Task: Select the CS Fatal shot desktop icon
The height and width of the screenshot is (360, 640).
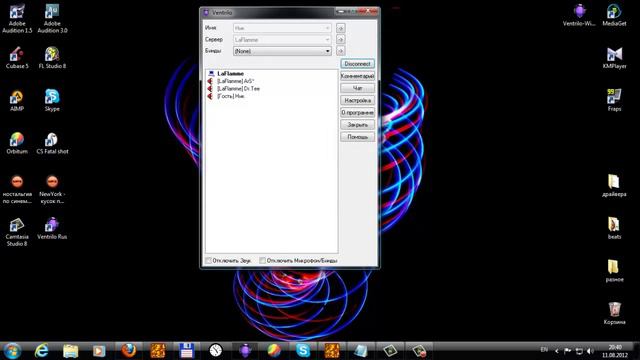Action: coord(52,143)
